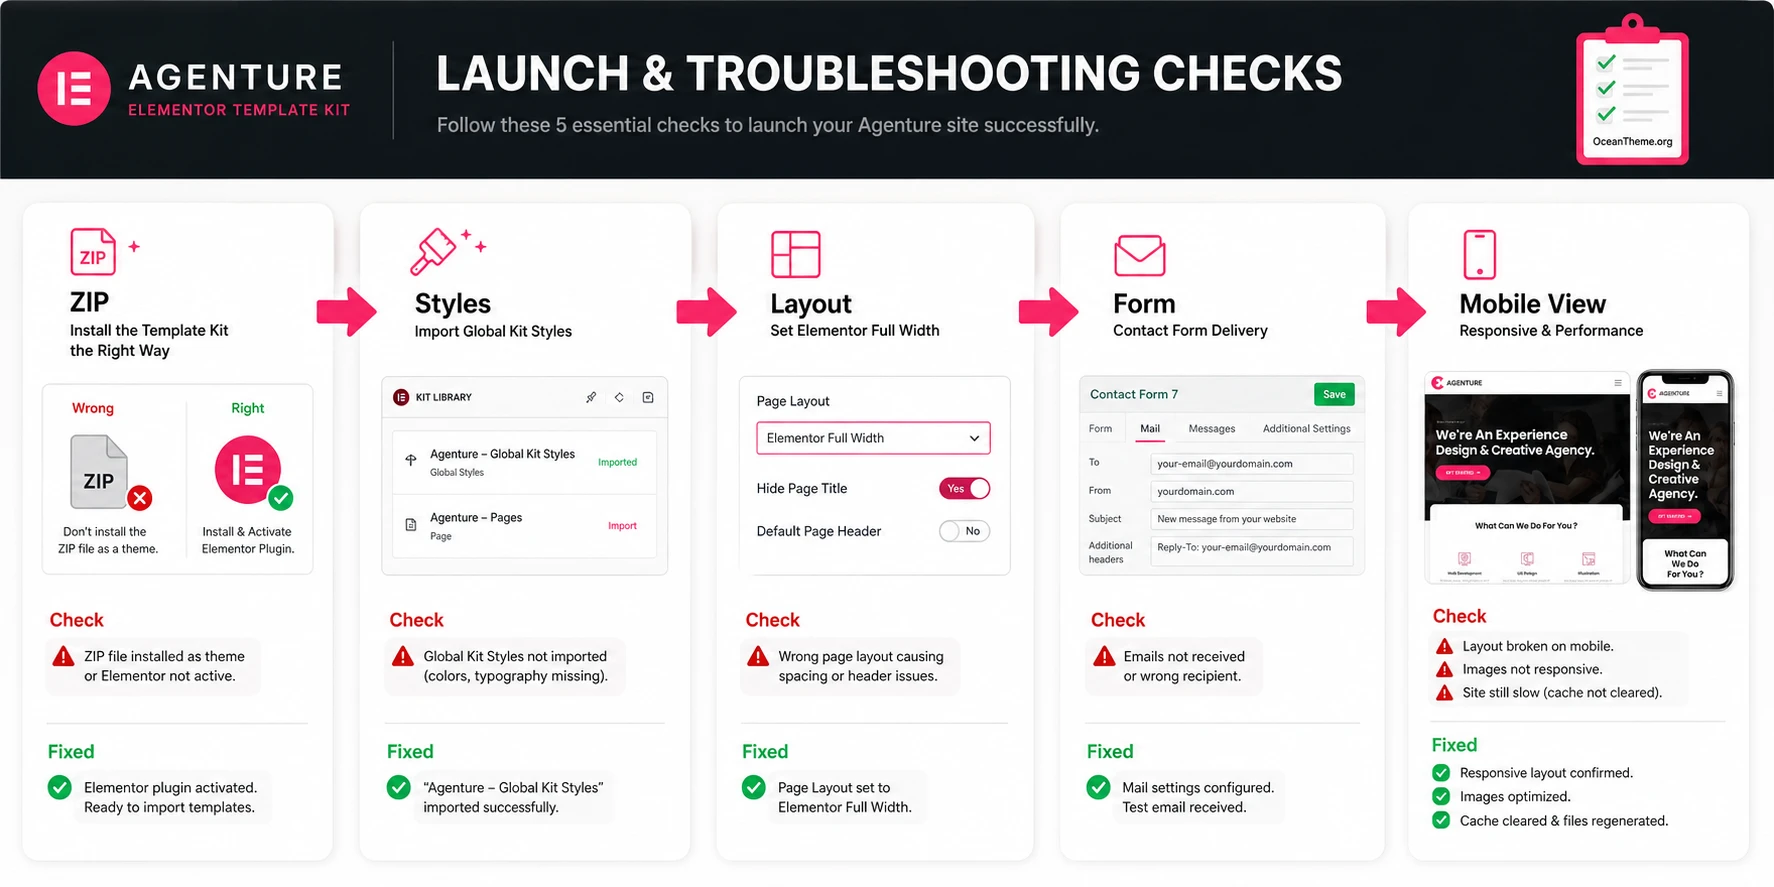Click the To email field
Image resolution: width=1774 pixels, height=887 pixels.
point(1252,464)
